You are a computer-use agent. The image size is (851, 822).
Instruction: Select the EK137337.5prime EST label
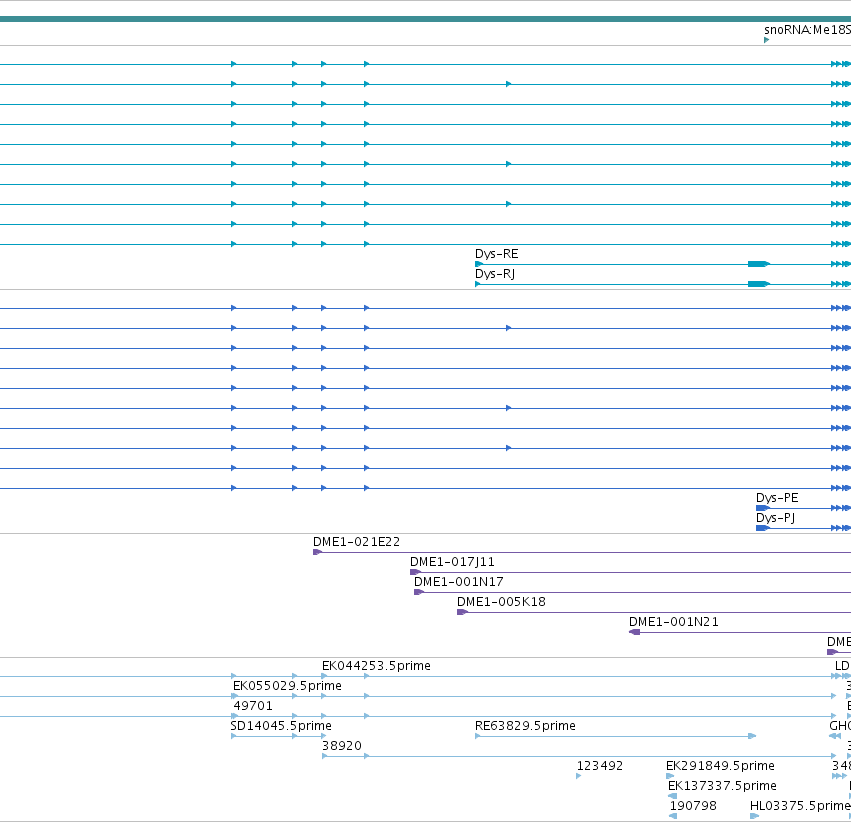click(x=722, y=786)
